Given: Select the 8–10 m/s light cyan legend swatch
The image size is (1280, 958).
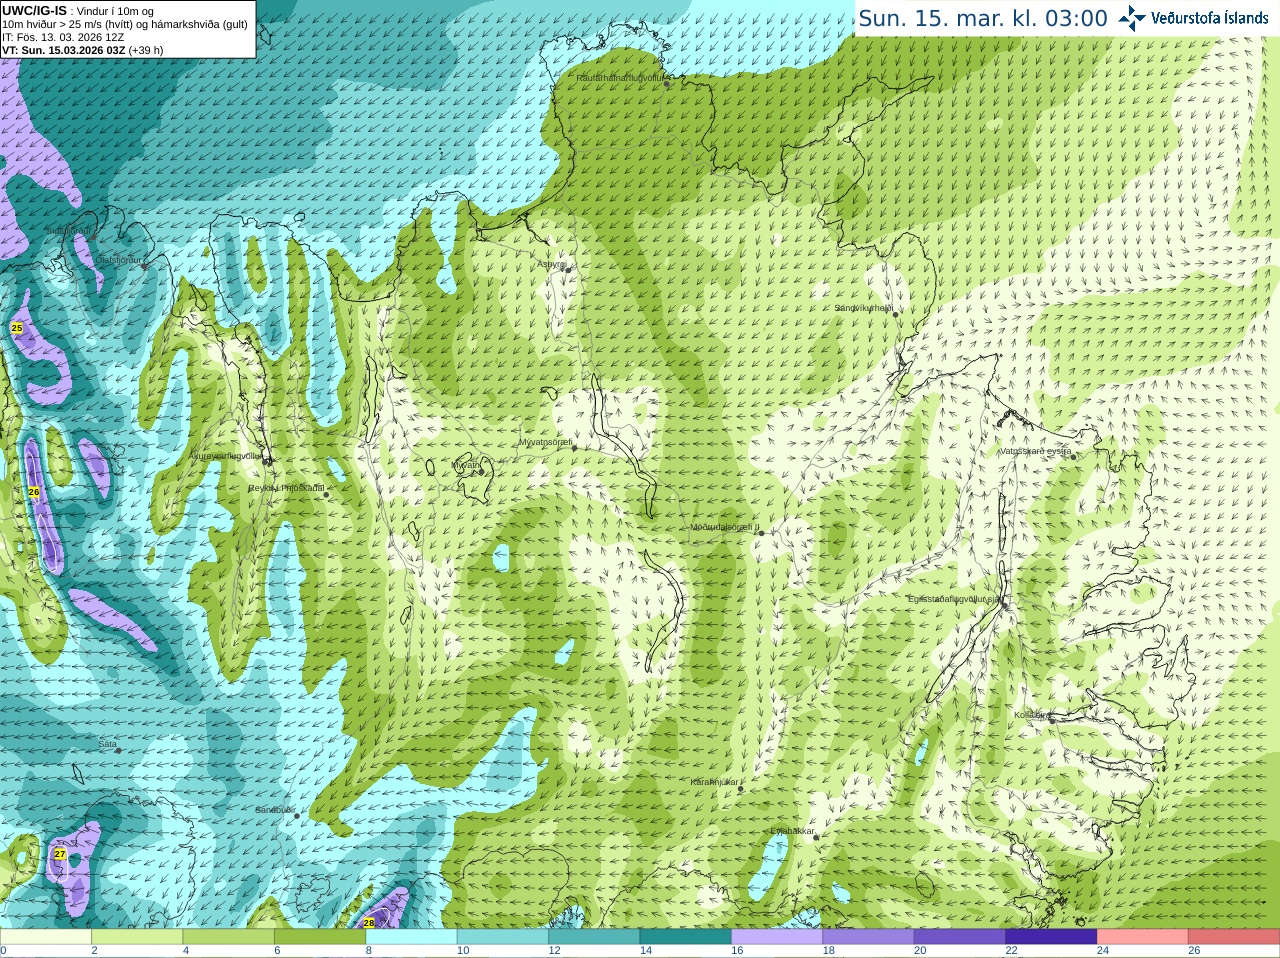Looking at the screenshot, I should point(411,937).
